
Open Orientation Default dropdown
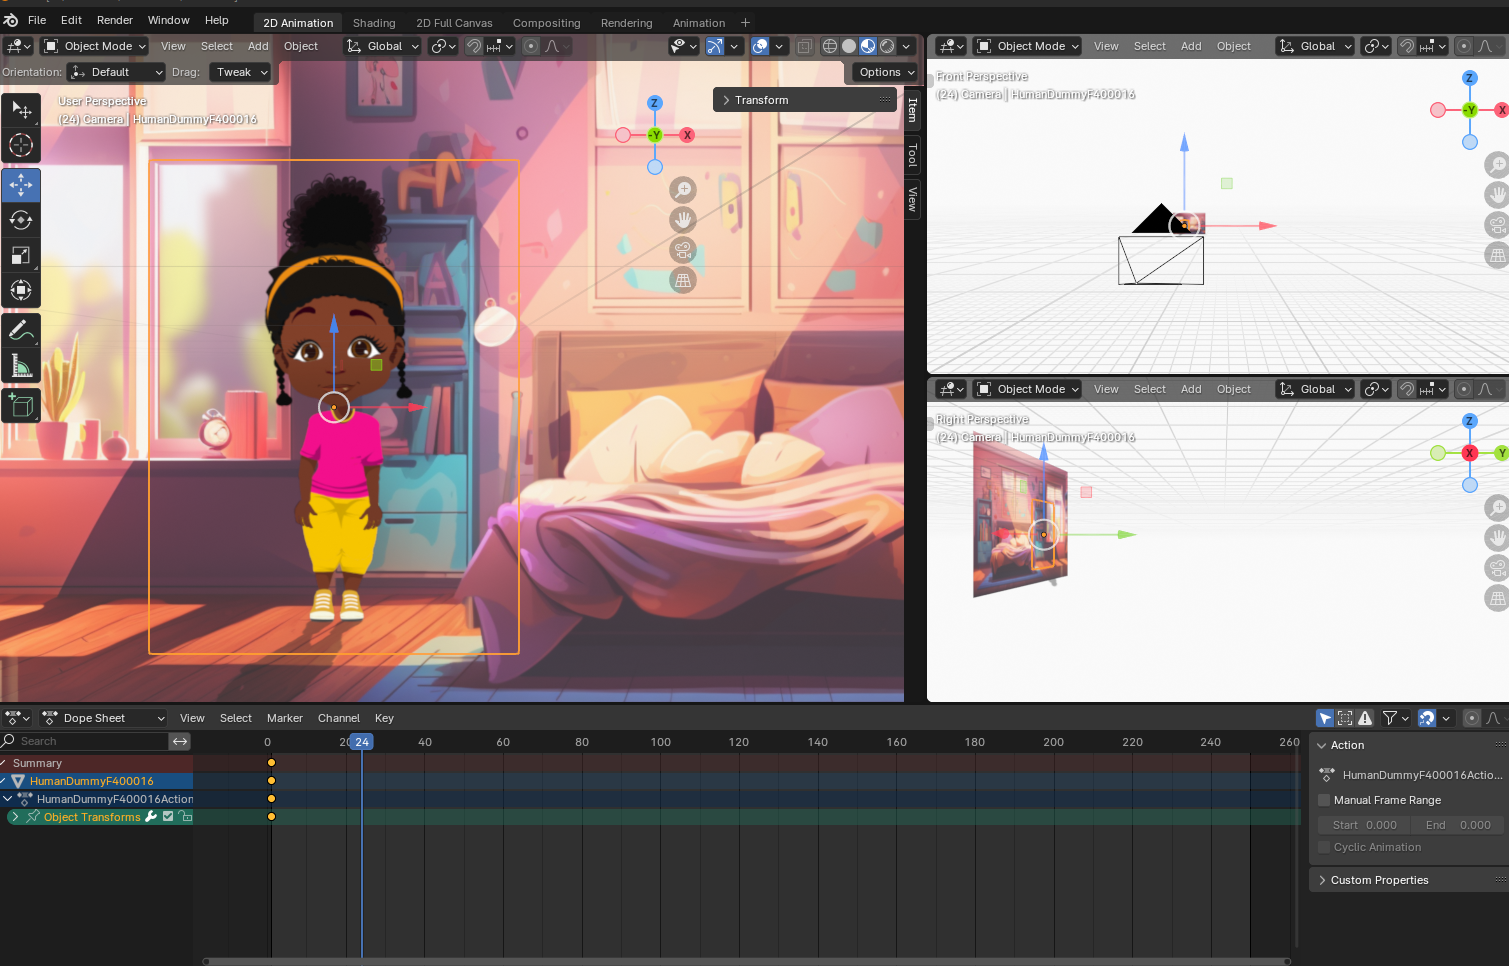click(116, 72)
